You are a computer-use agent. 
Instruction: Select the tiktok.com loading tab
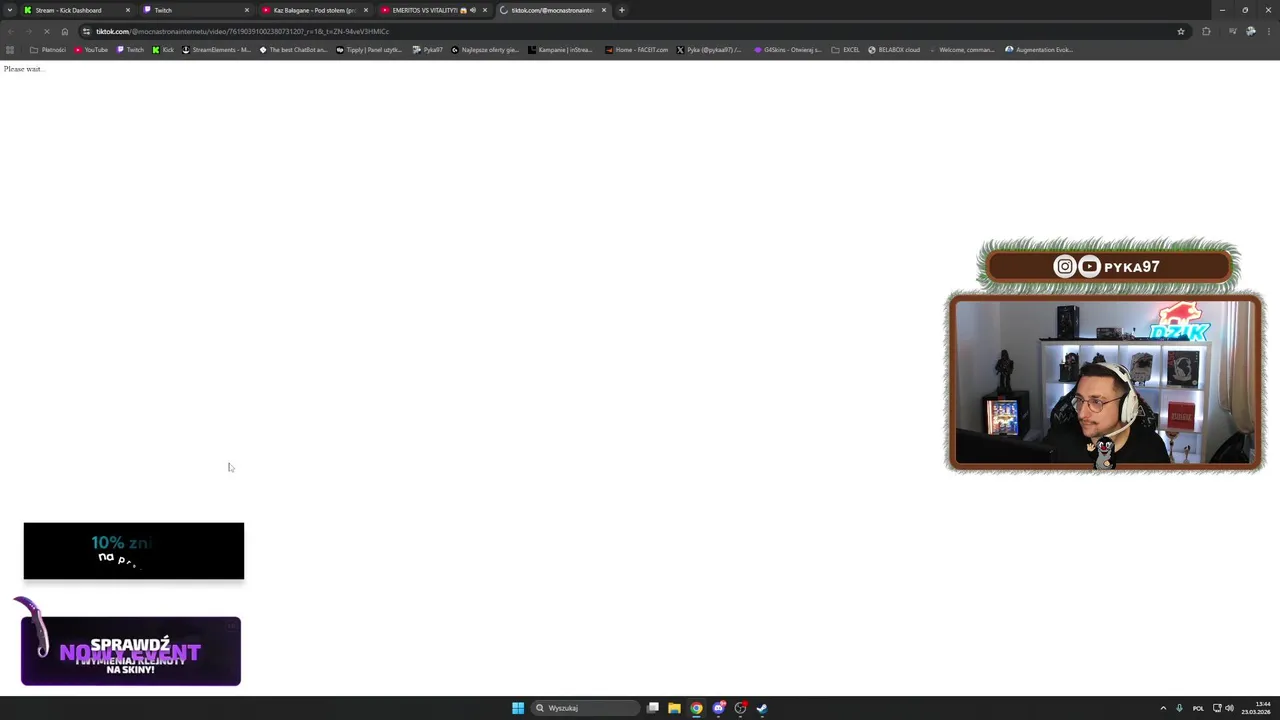pyautogui.click(x=552, y=10)
